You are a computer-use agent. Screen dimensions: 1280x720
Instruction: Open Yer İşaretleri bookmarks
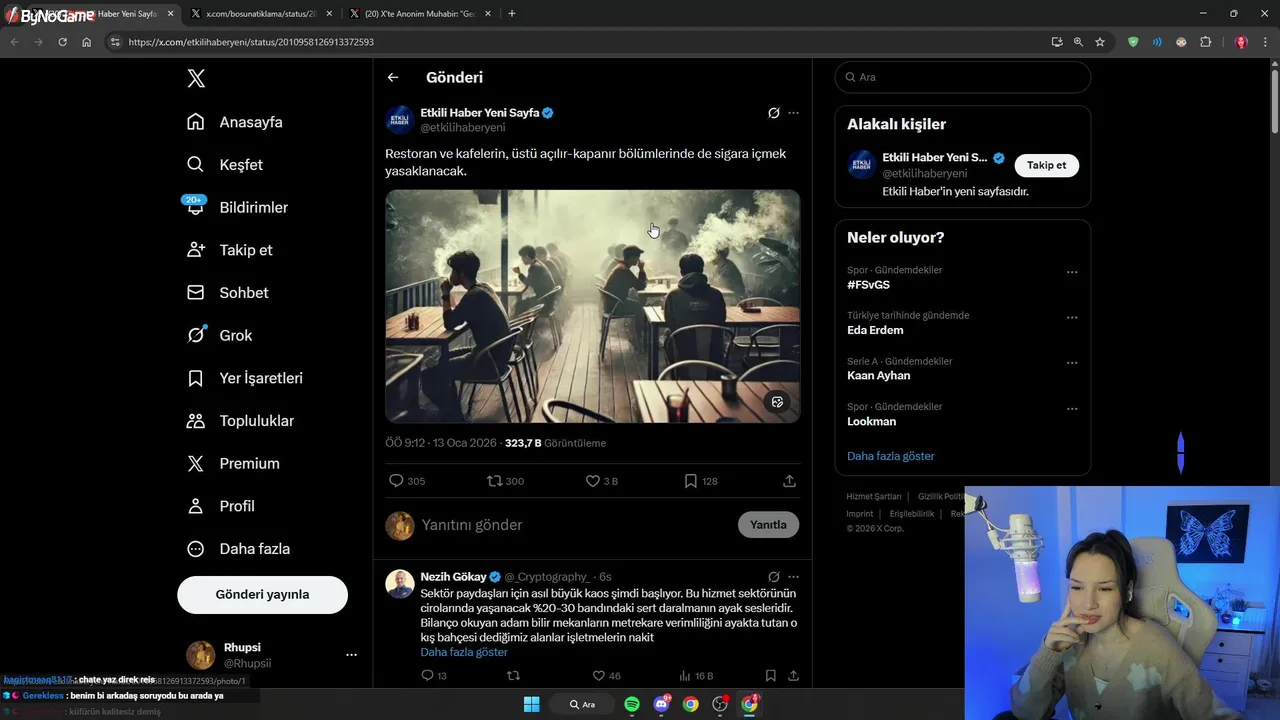244,378
